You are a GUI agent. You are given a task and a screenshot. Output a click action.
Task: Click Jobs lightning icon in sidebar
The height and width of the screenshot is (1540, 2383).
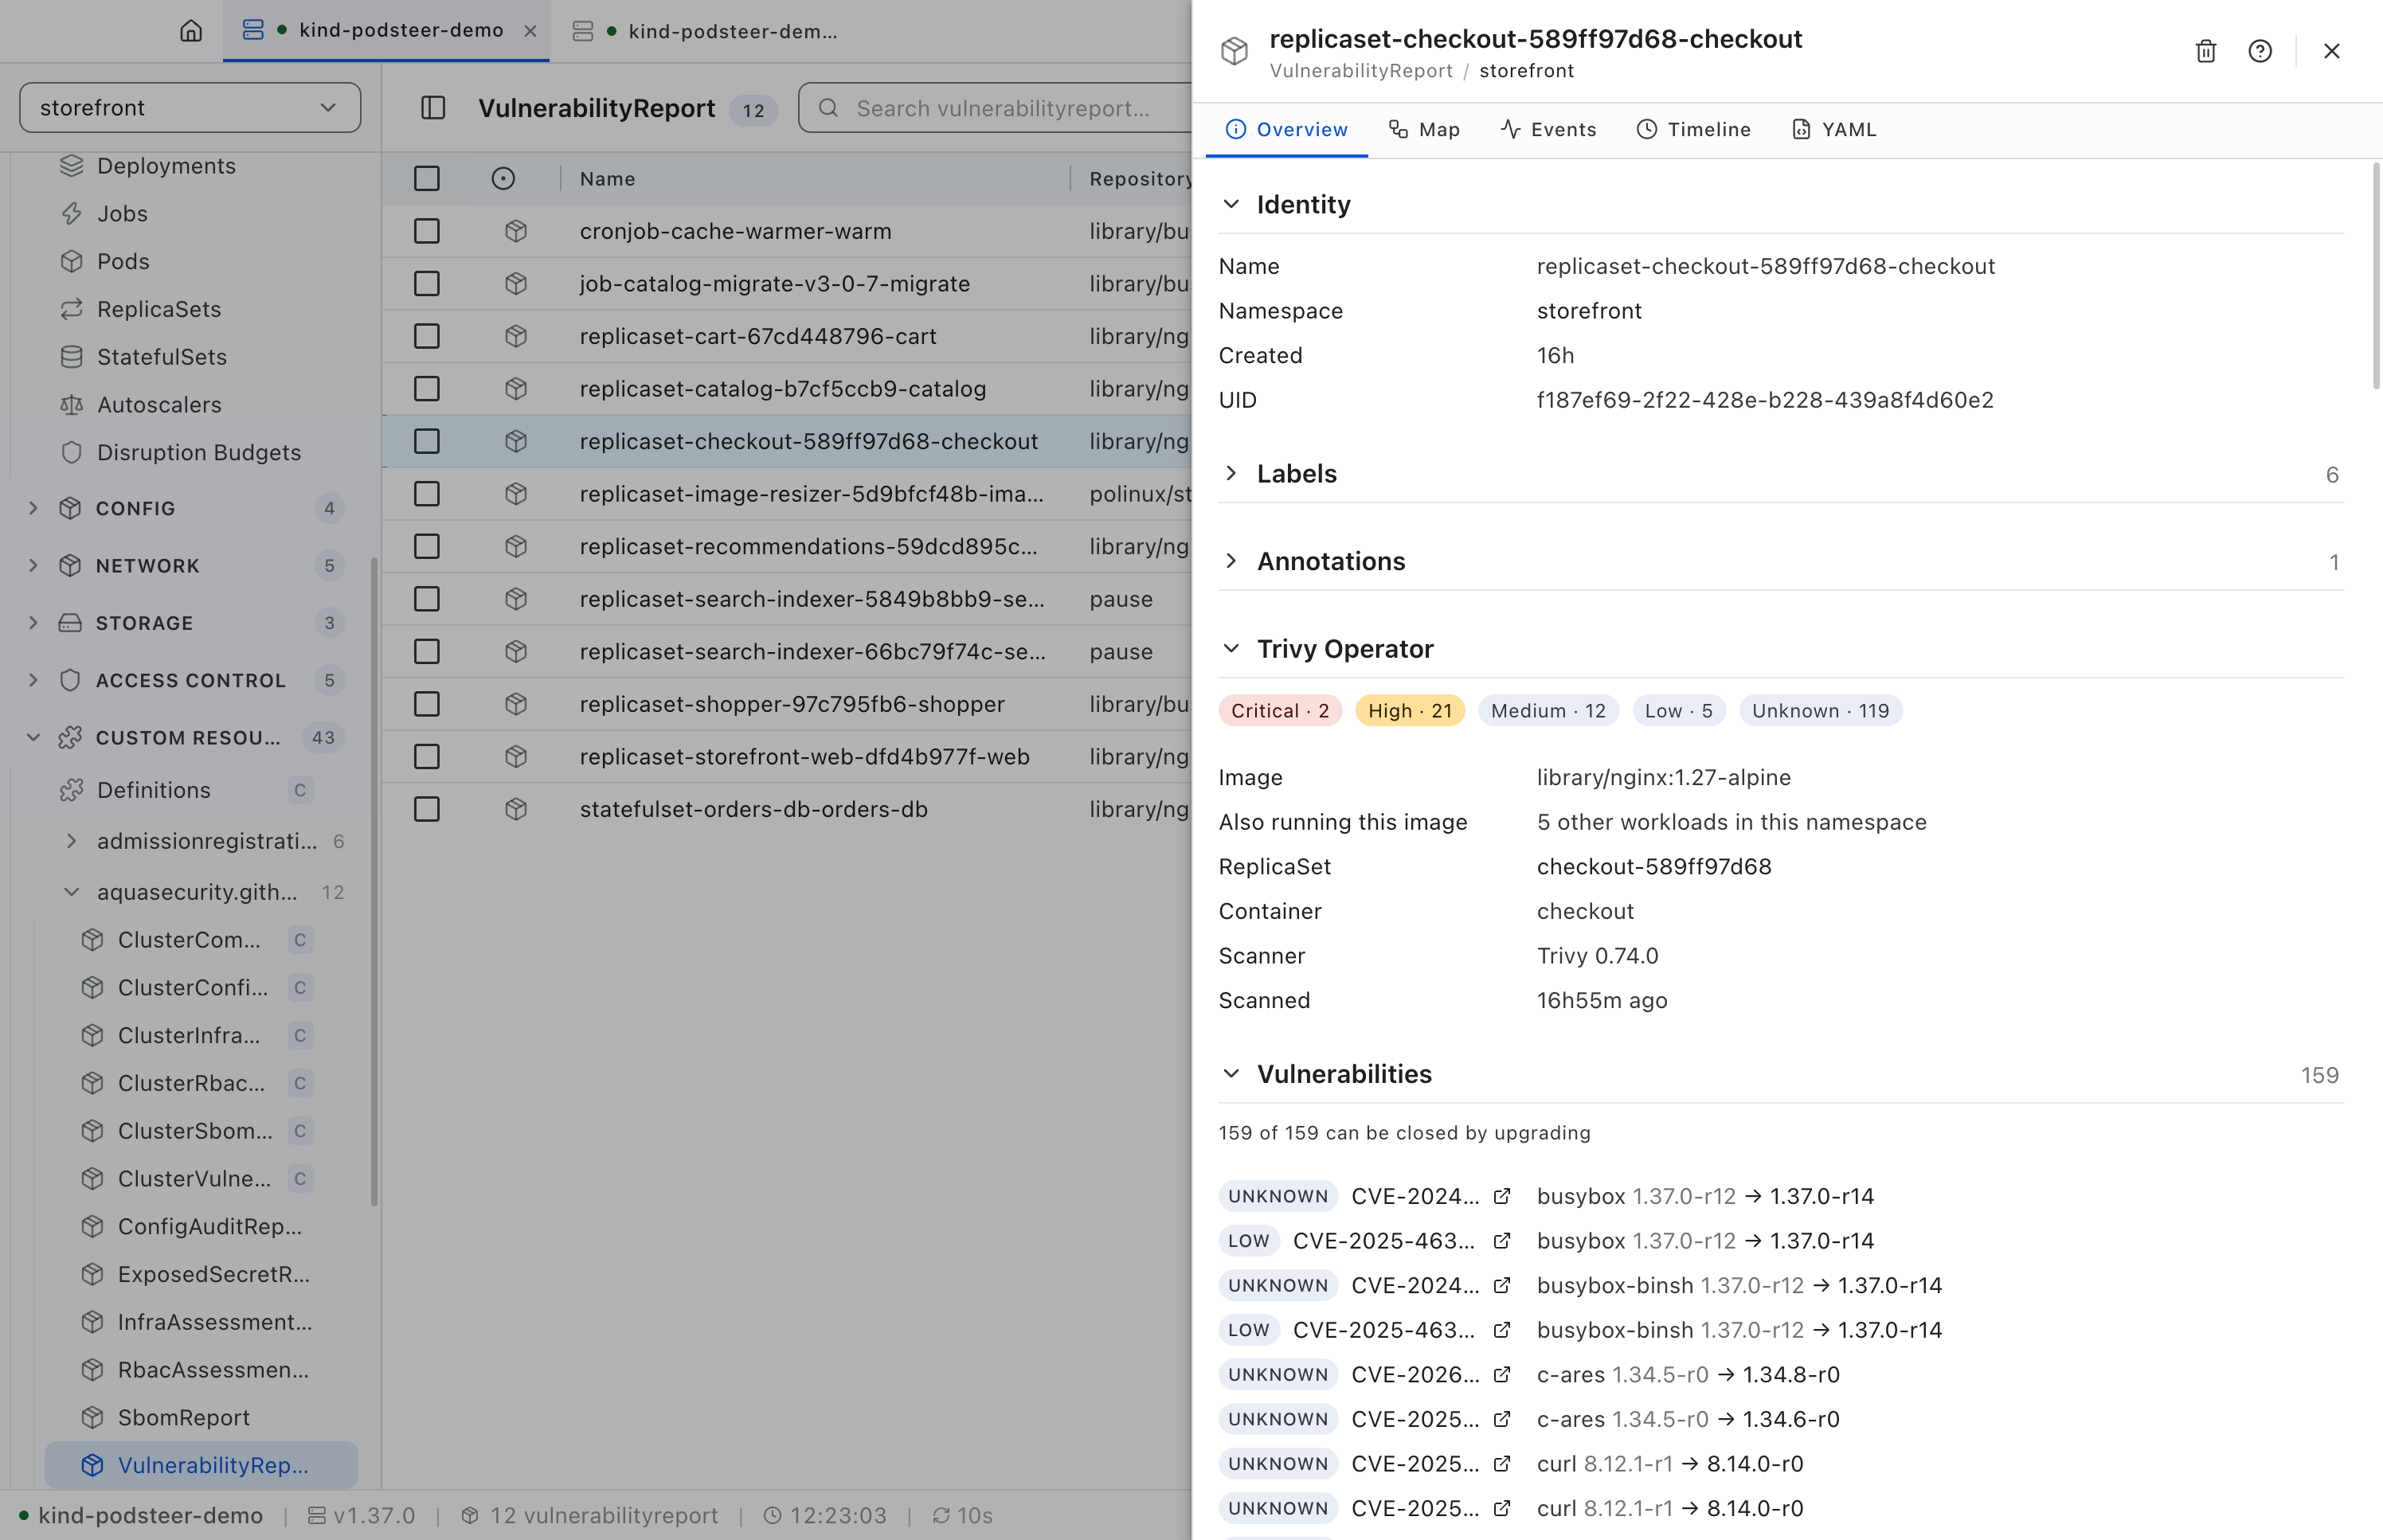click(x=71, y=214)
